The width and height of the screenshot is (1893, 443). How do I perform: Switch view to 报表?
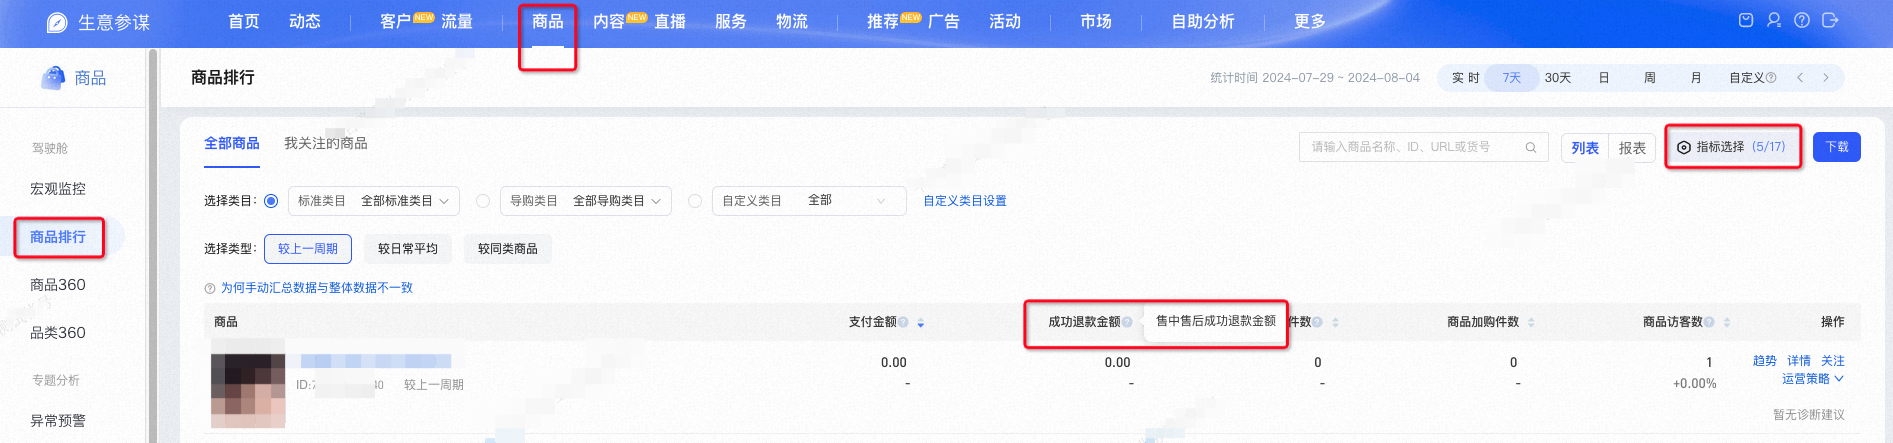coord(1632,148)
